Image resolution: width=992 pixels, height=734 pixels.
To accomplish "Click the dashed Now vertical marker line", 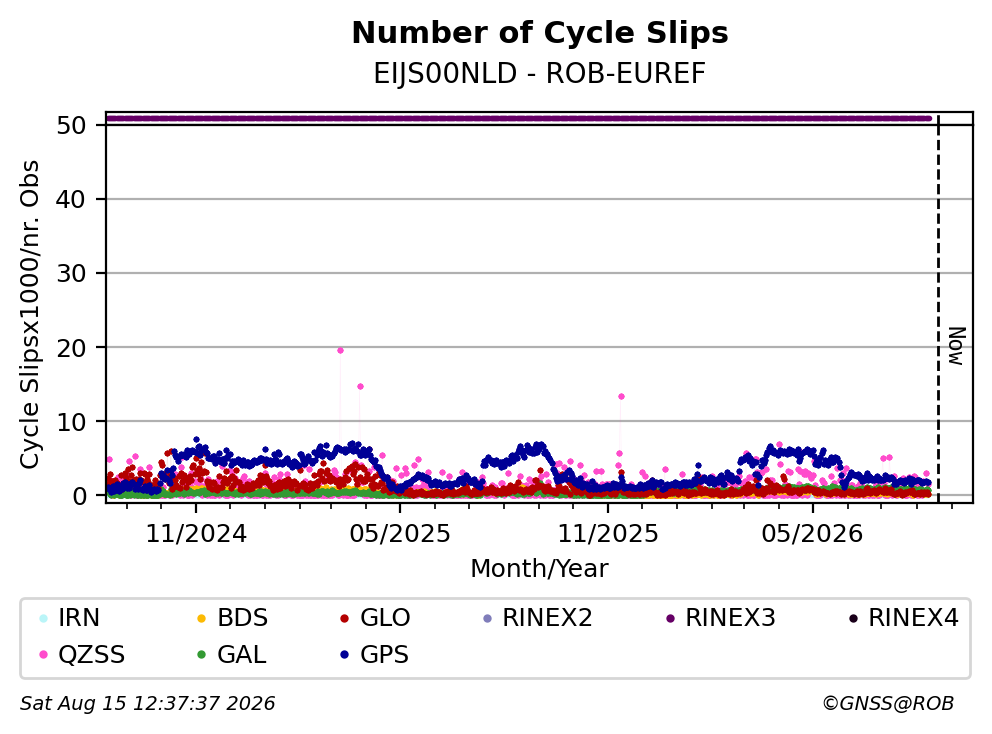I will [938, 307].
